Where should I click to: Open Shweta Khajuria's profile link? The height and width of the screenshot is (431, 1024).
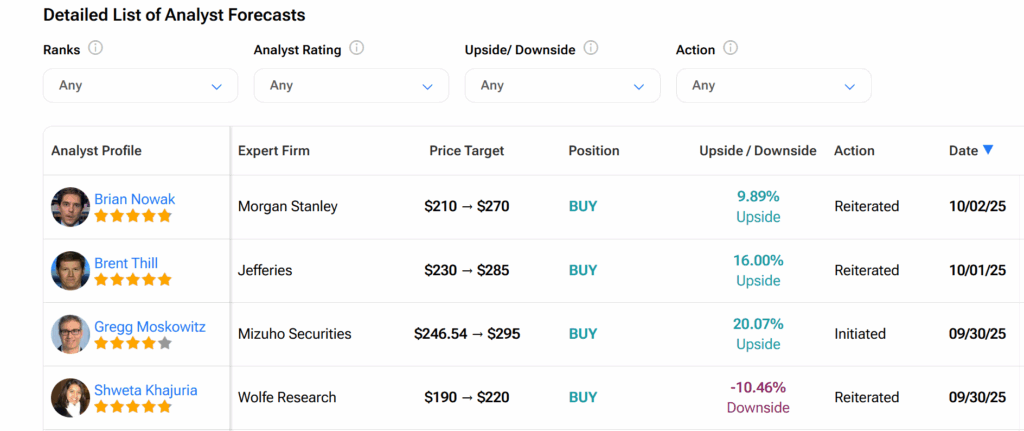(146, 390)
